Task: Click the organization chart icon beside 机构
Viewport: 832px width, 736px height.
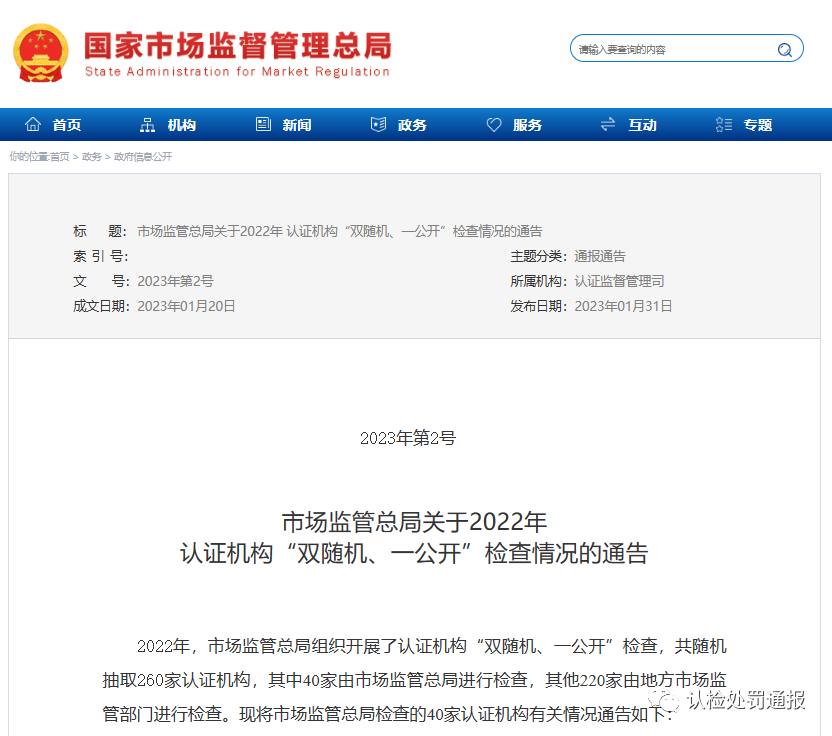Action: (148, 125)
